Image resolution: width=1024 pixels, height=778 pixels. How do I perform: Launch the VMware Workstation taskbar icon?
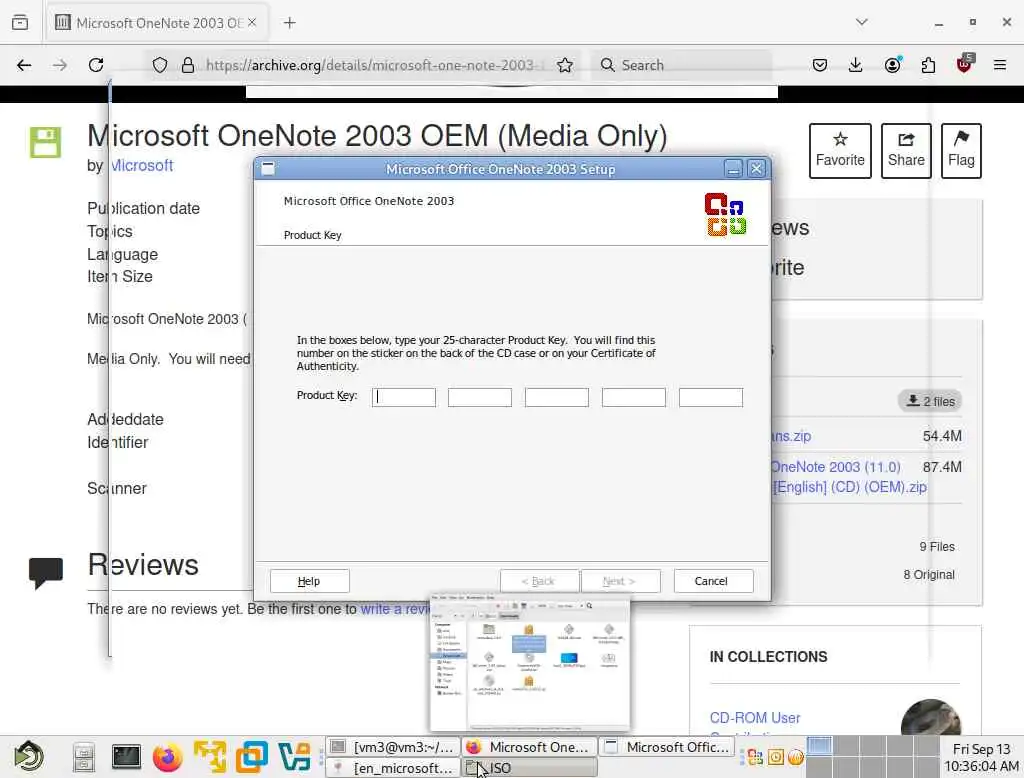pyautogui.click(x=252, y=757)
